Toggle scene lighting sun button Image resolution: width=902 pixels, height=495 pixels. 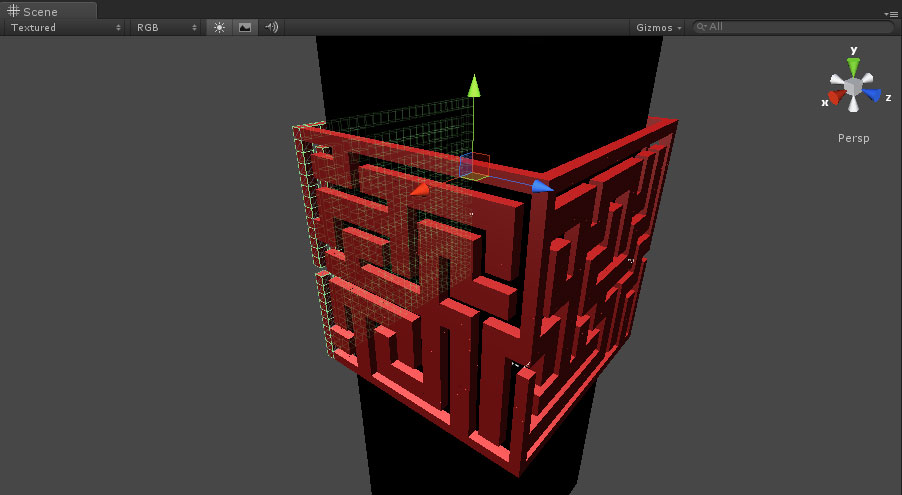tap(219, 28)
